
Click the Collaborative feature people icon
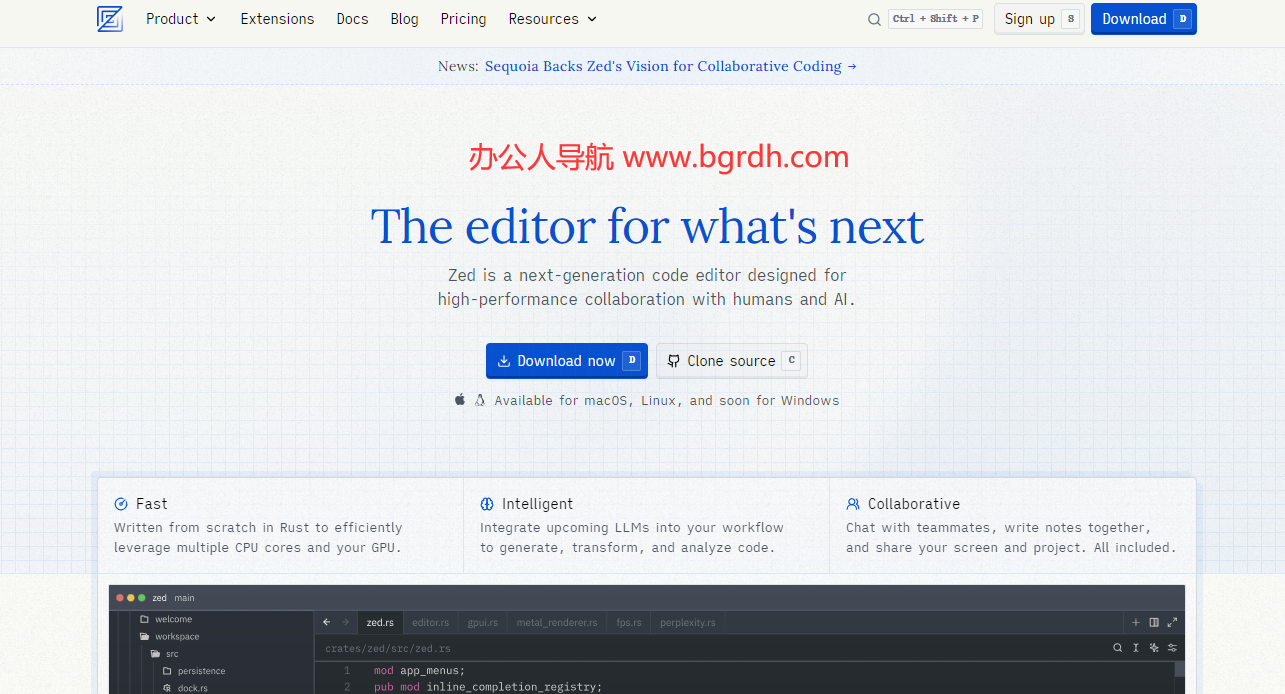(853, 504)
